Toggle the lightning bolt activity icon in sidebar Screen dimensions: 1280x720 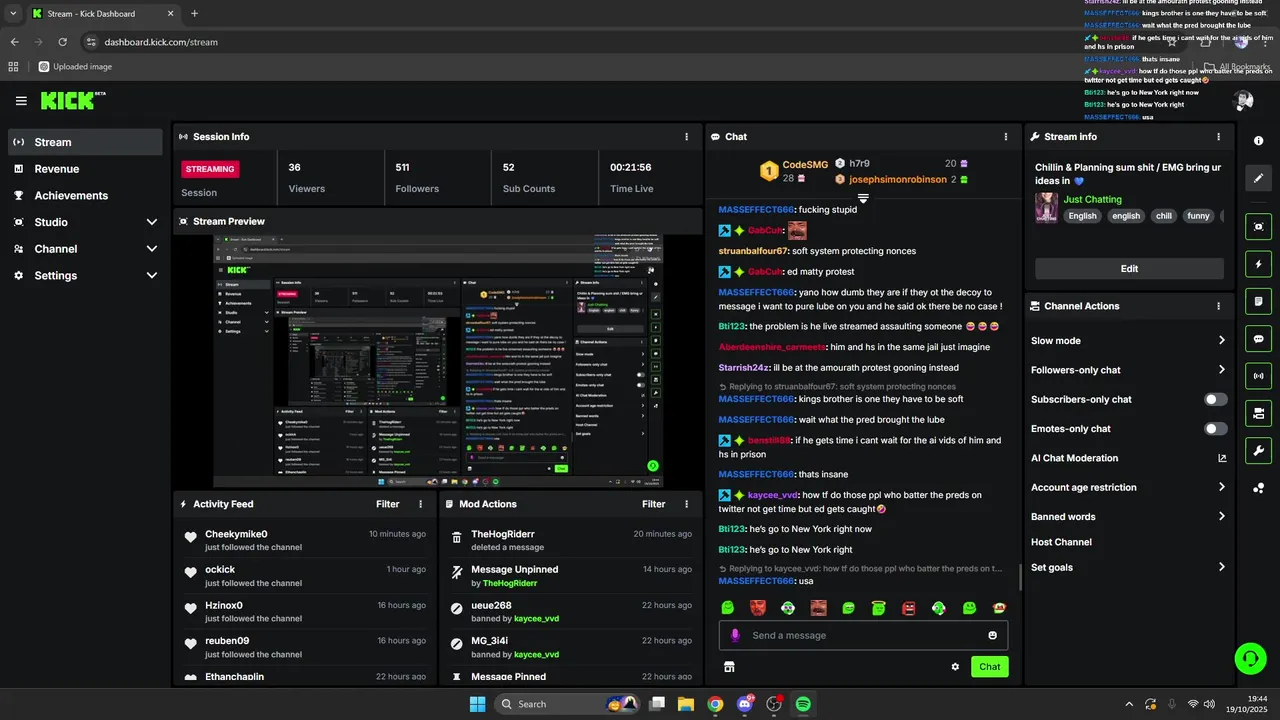1259,264
